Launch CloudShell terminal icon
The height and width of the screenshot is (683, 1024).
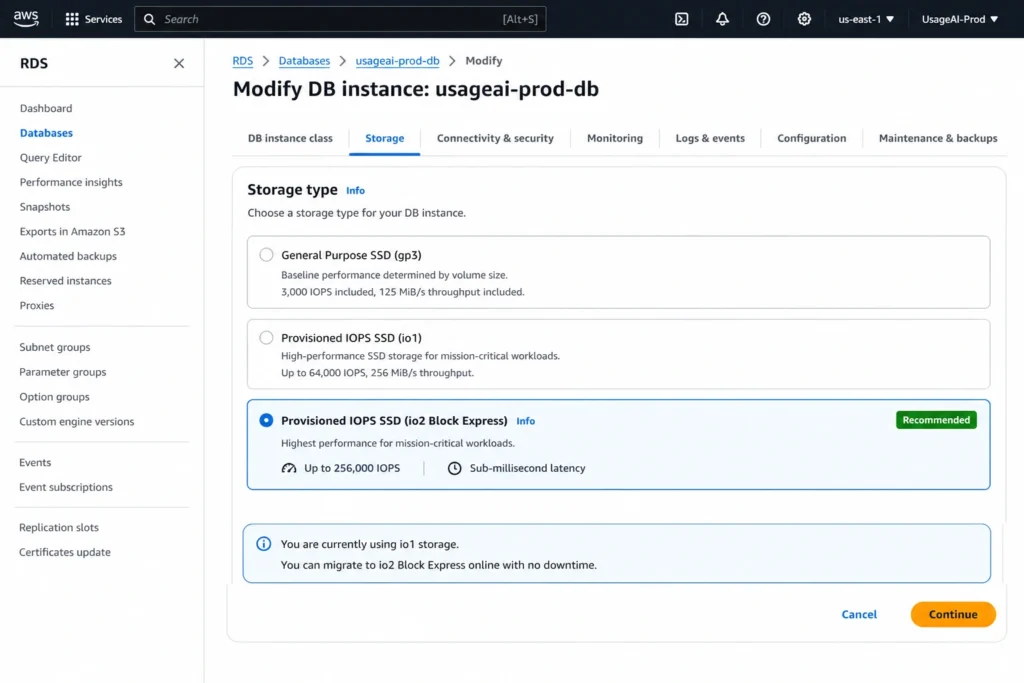(681, 19)
